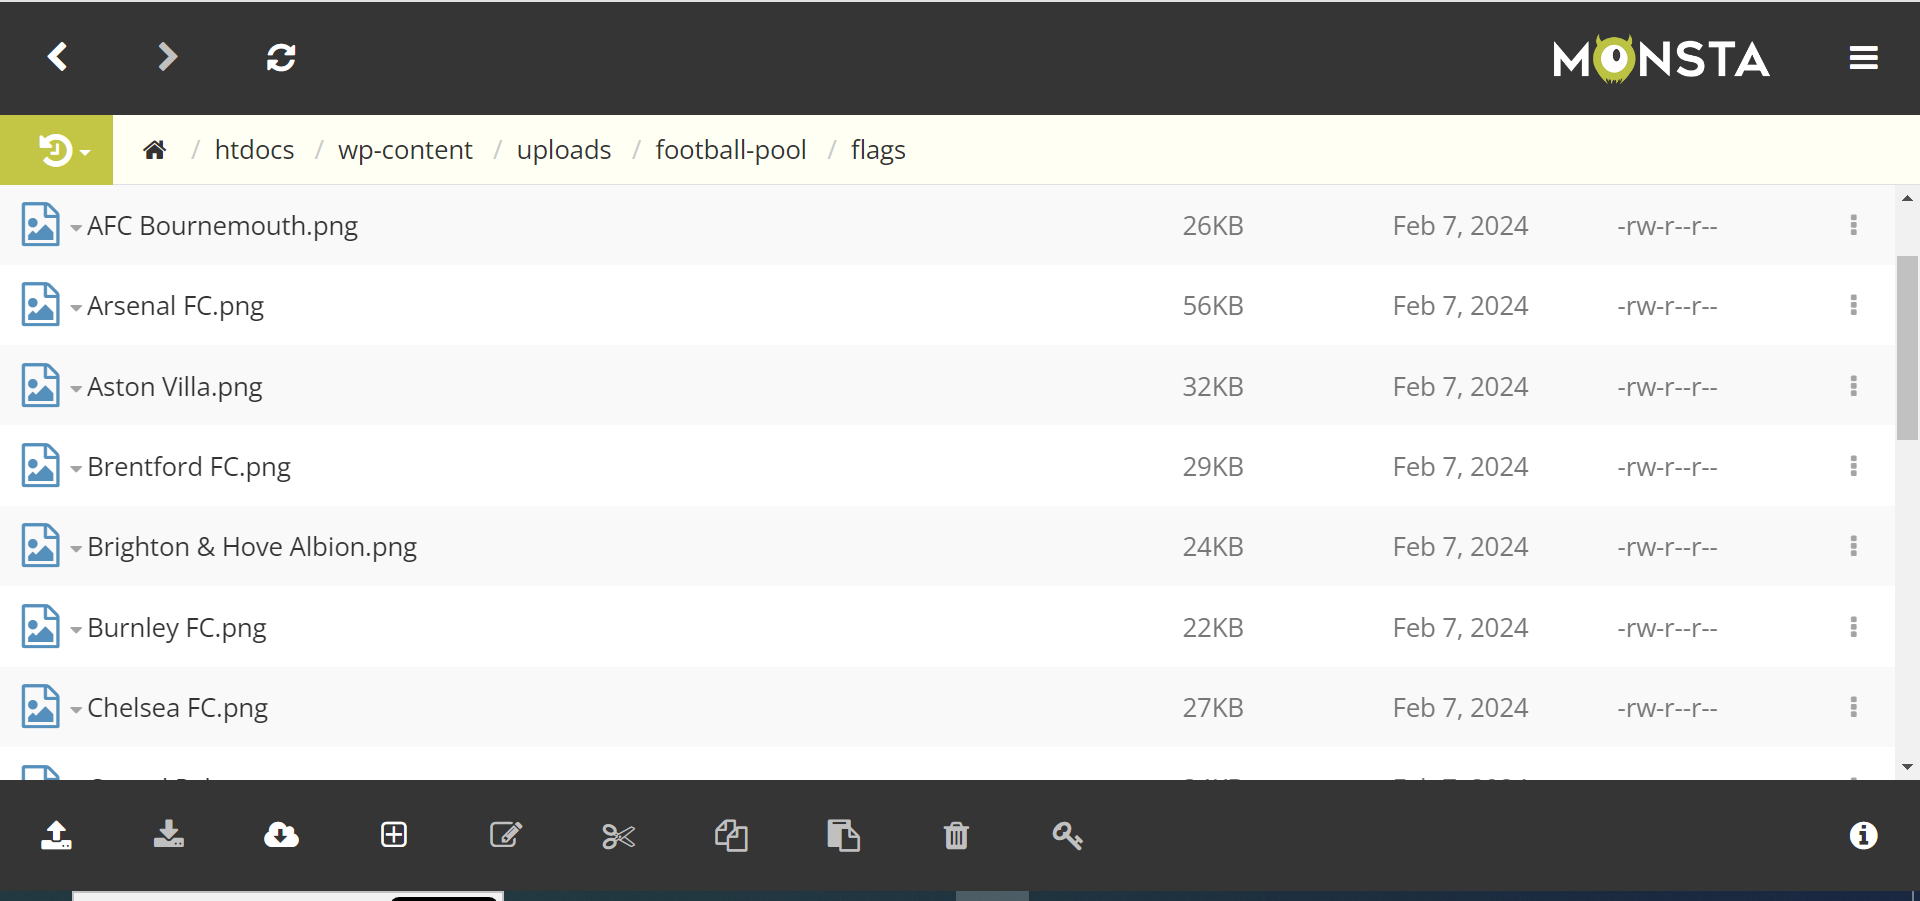Viewport: 1920px width, 901px height.
Task: Expand dropdown caret for Burnley FC.png
Action: [x=76, y=630]
